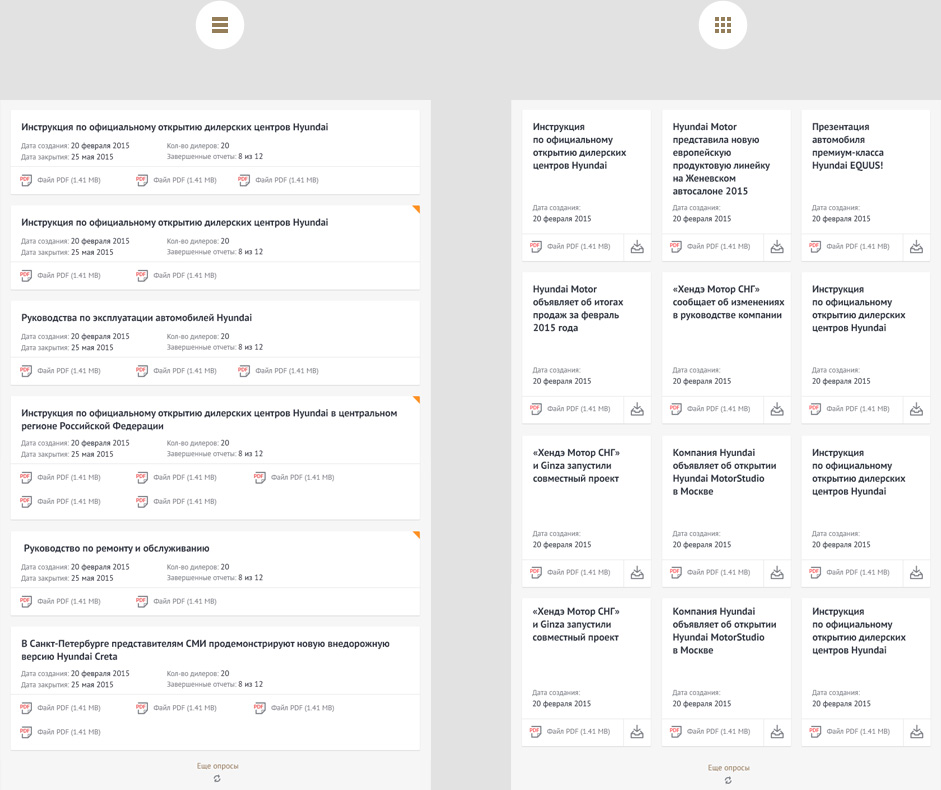Image resolution: width=941 pixels, height=790 pixels.
Task: Open Saint Petersburg Hyundai Creta news title
Action: coord(205,650)
